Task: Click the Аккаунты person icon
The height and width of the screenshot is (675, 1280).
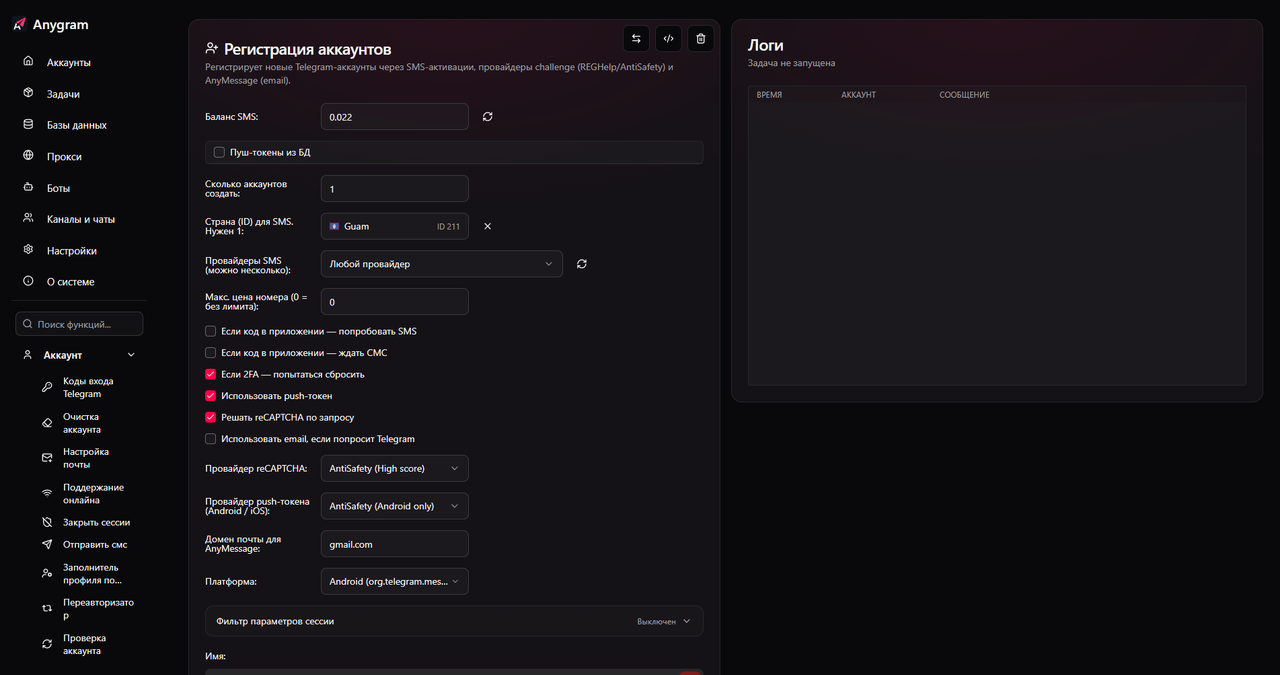Action: pos(28,62)
